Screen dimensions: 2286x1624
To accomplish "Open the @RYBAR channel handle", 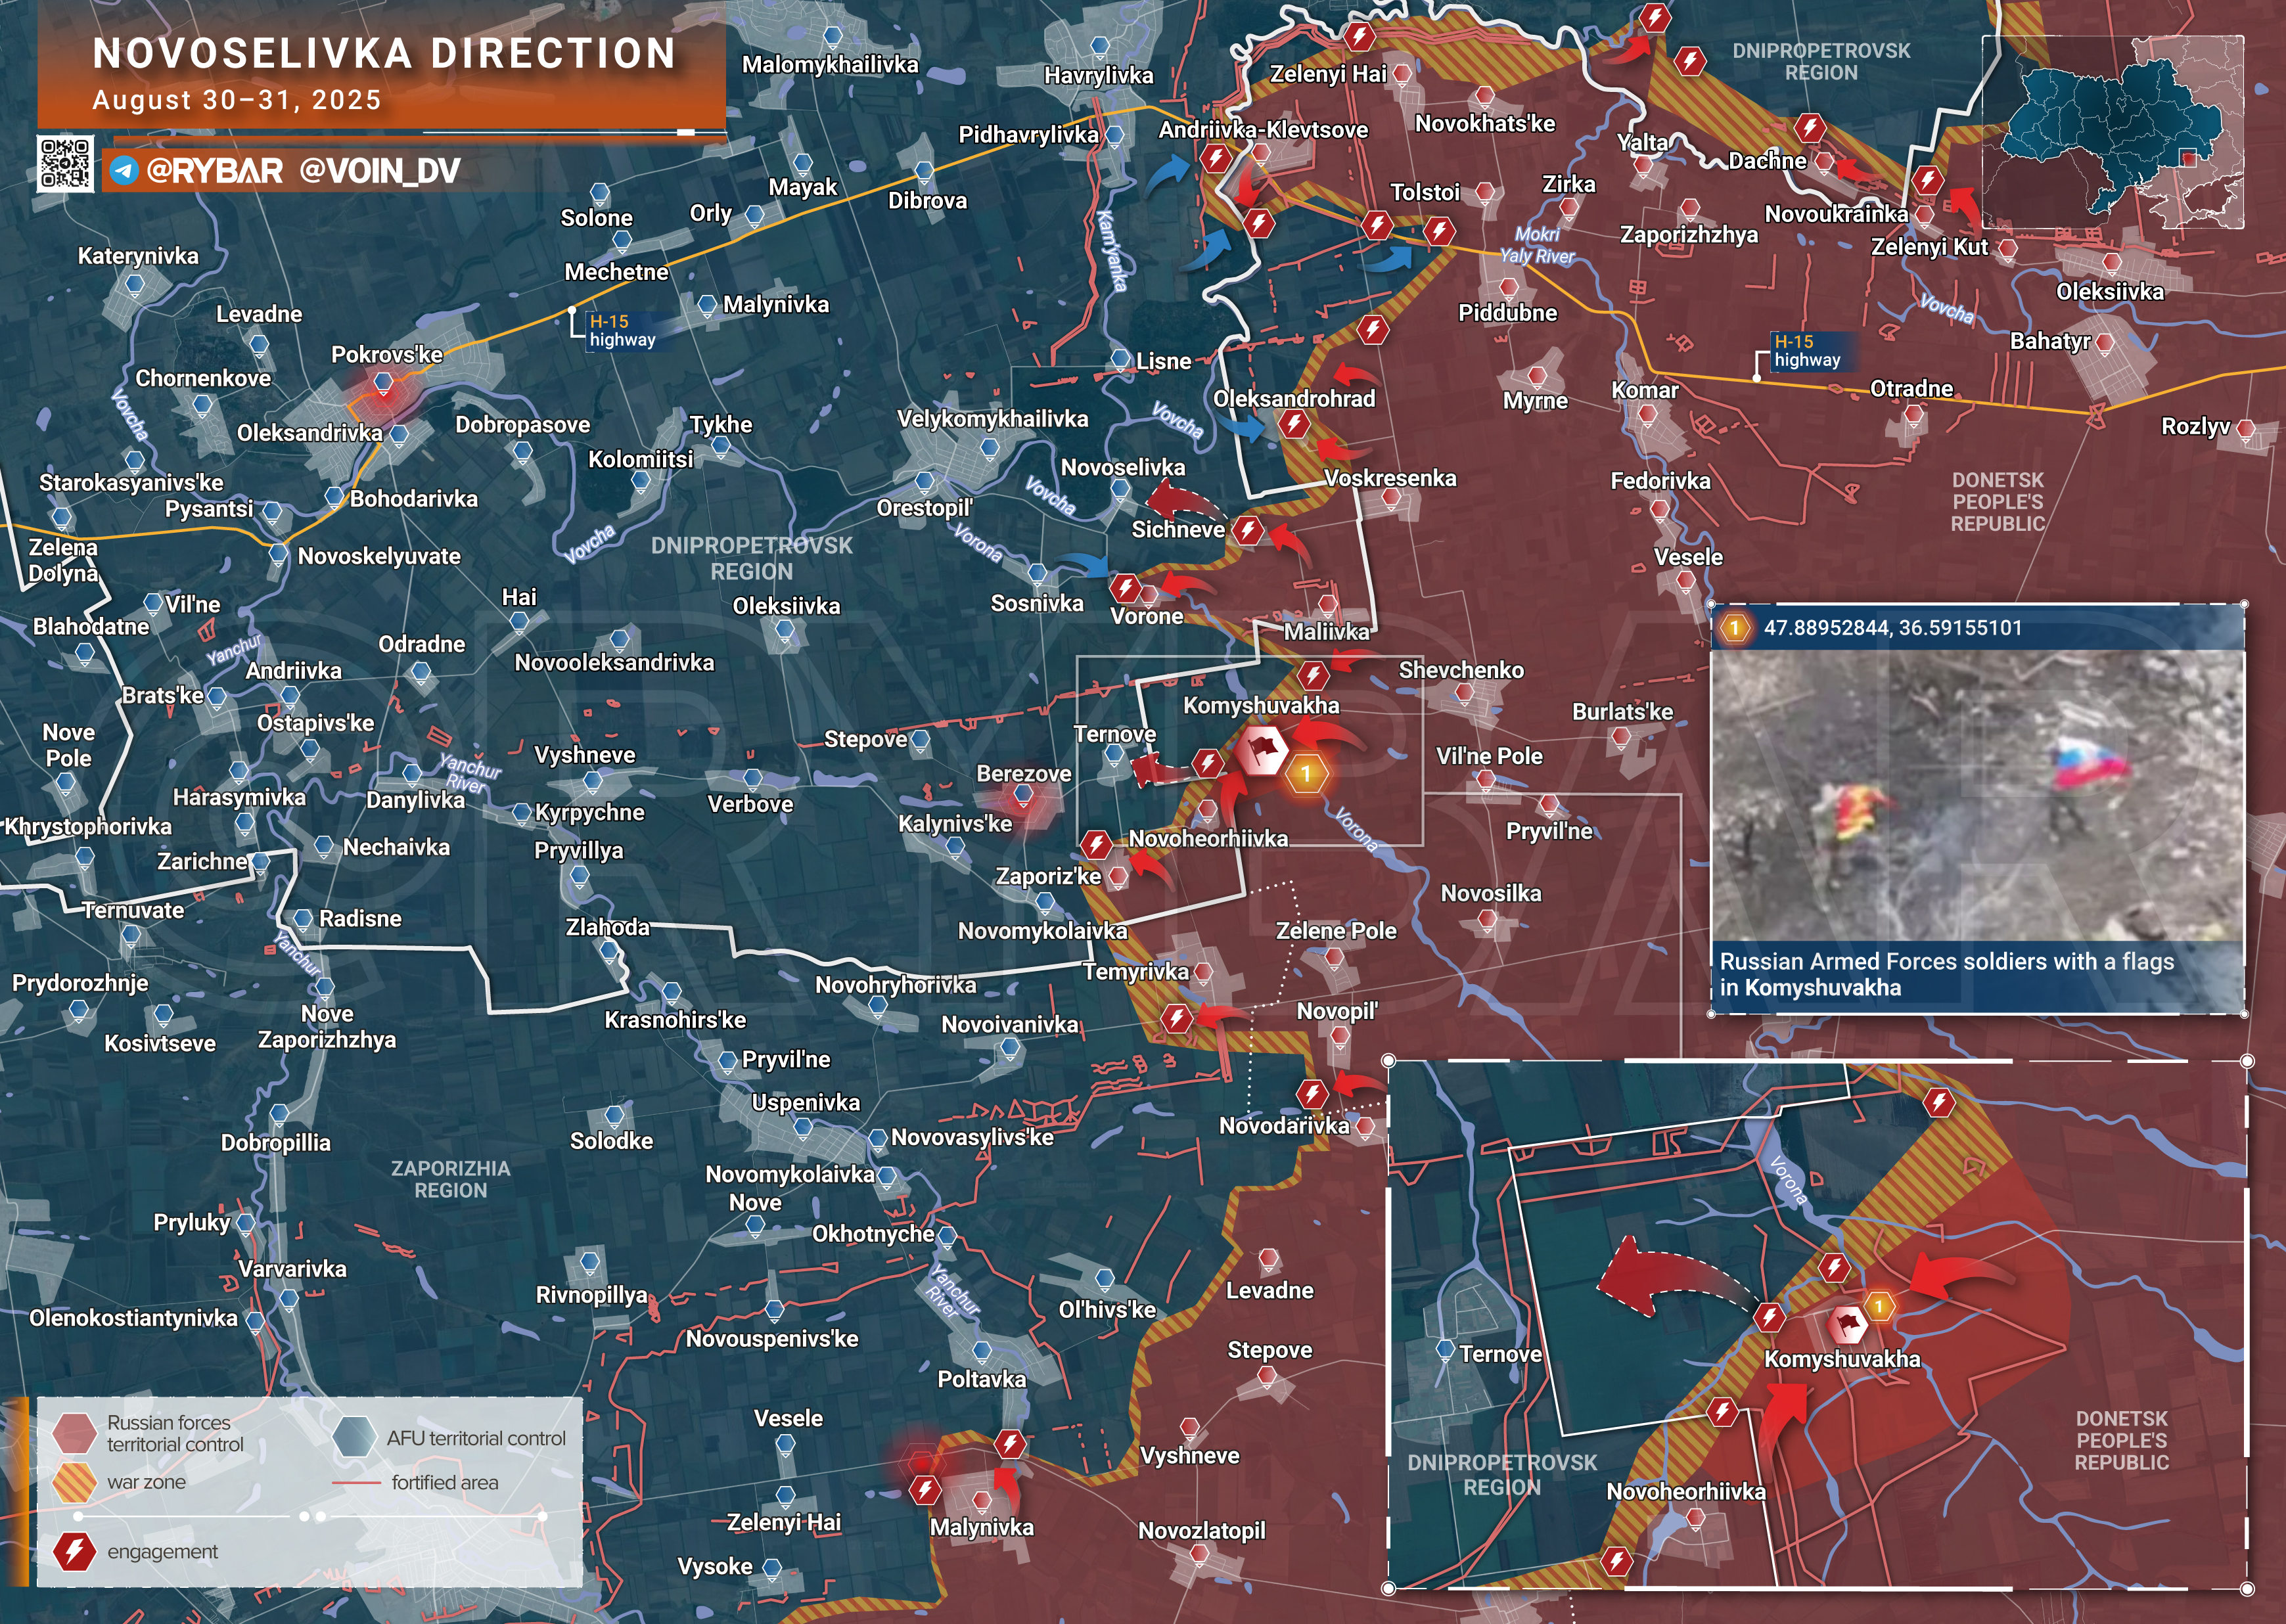I will [214, 170].
